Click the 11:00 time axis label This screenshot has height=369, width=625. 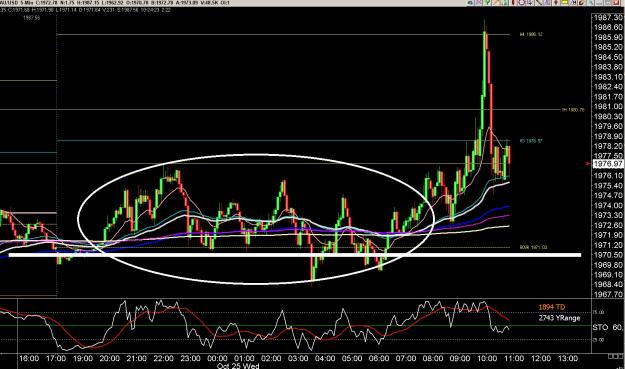[514, 358]
